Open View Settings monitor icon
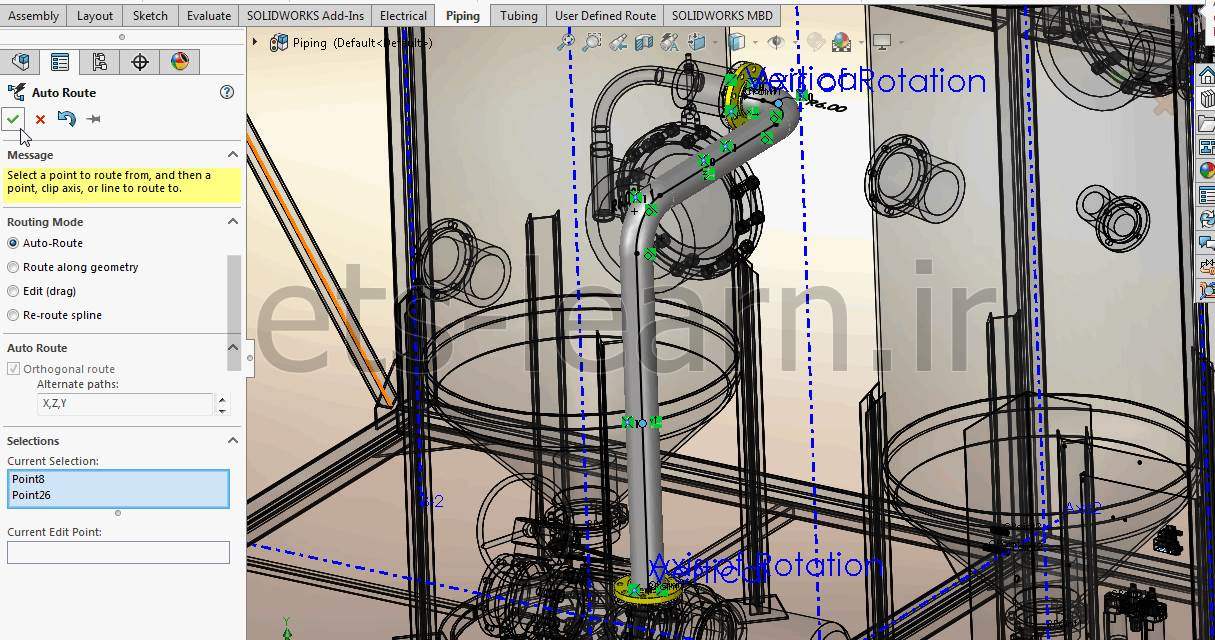The width and height of the screenshot is (1215, 640). (x=882, y=42)
